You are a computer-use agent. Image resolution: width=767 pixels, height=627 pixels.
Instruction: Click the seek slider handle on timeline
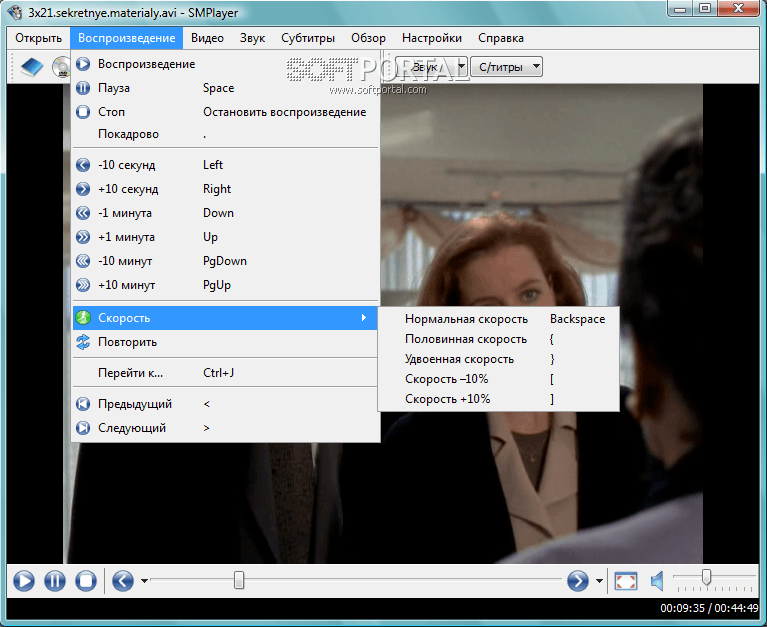[239, 580]
